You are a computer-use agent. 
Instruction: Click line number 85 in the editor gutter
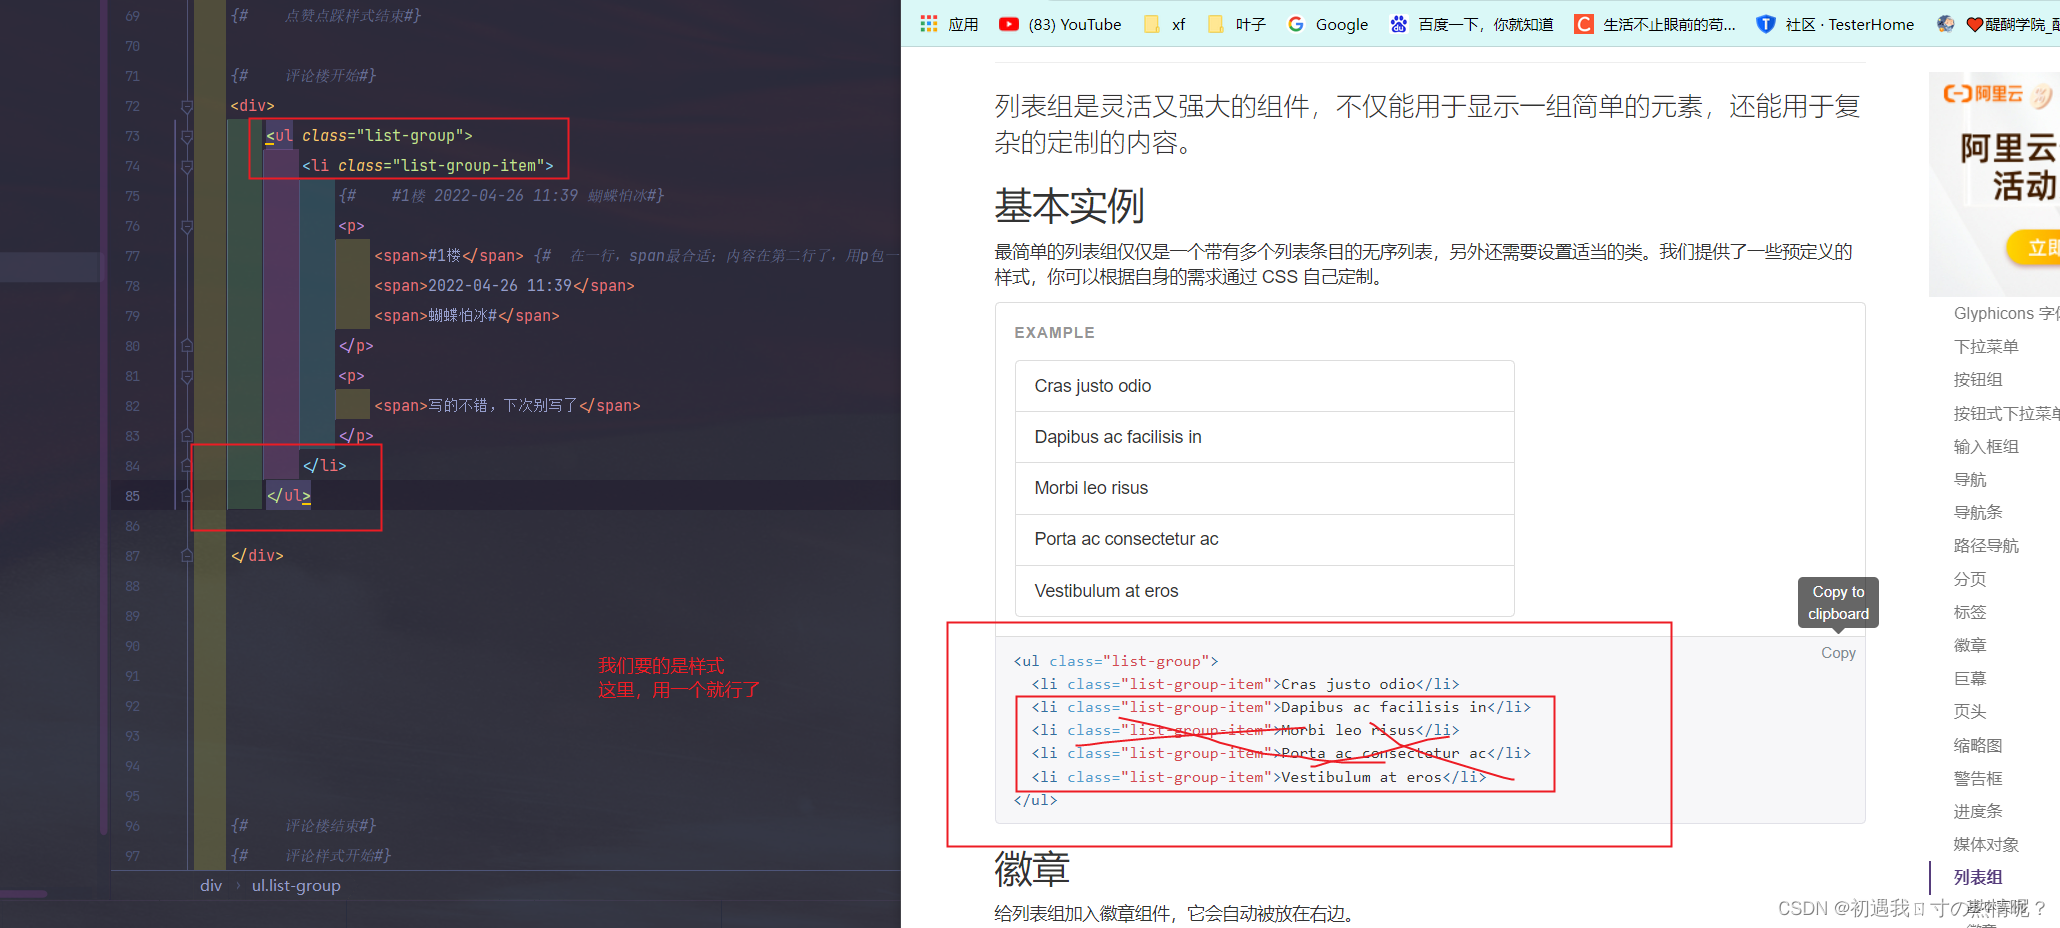point(131,495)
